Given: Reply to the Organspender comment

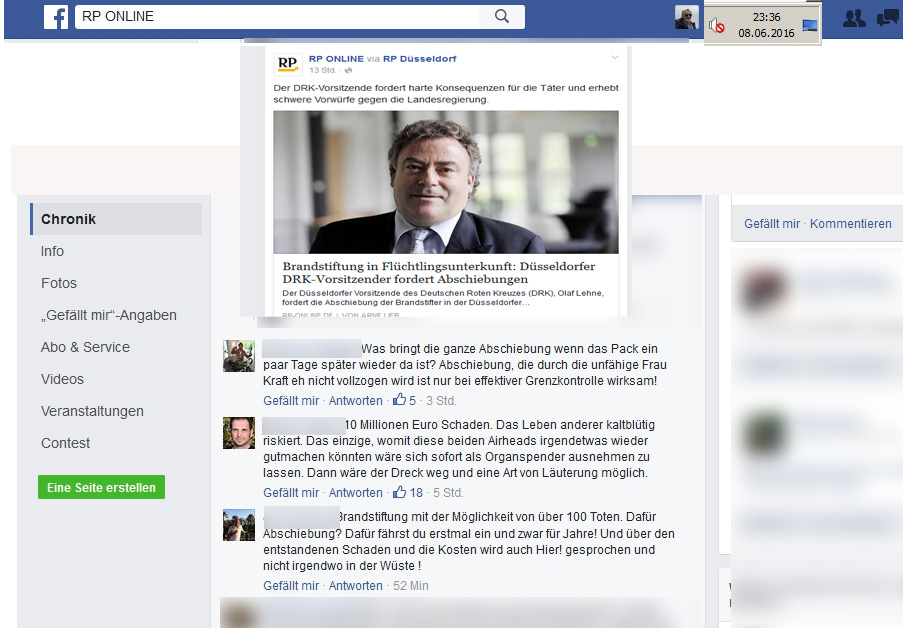Looking at the screenshot, I should click(355, 493).
